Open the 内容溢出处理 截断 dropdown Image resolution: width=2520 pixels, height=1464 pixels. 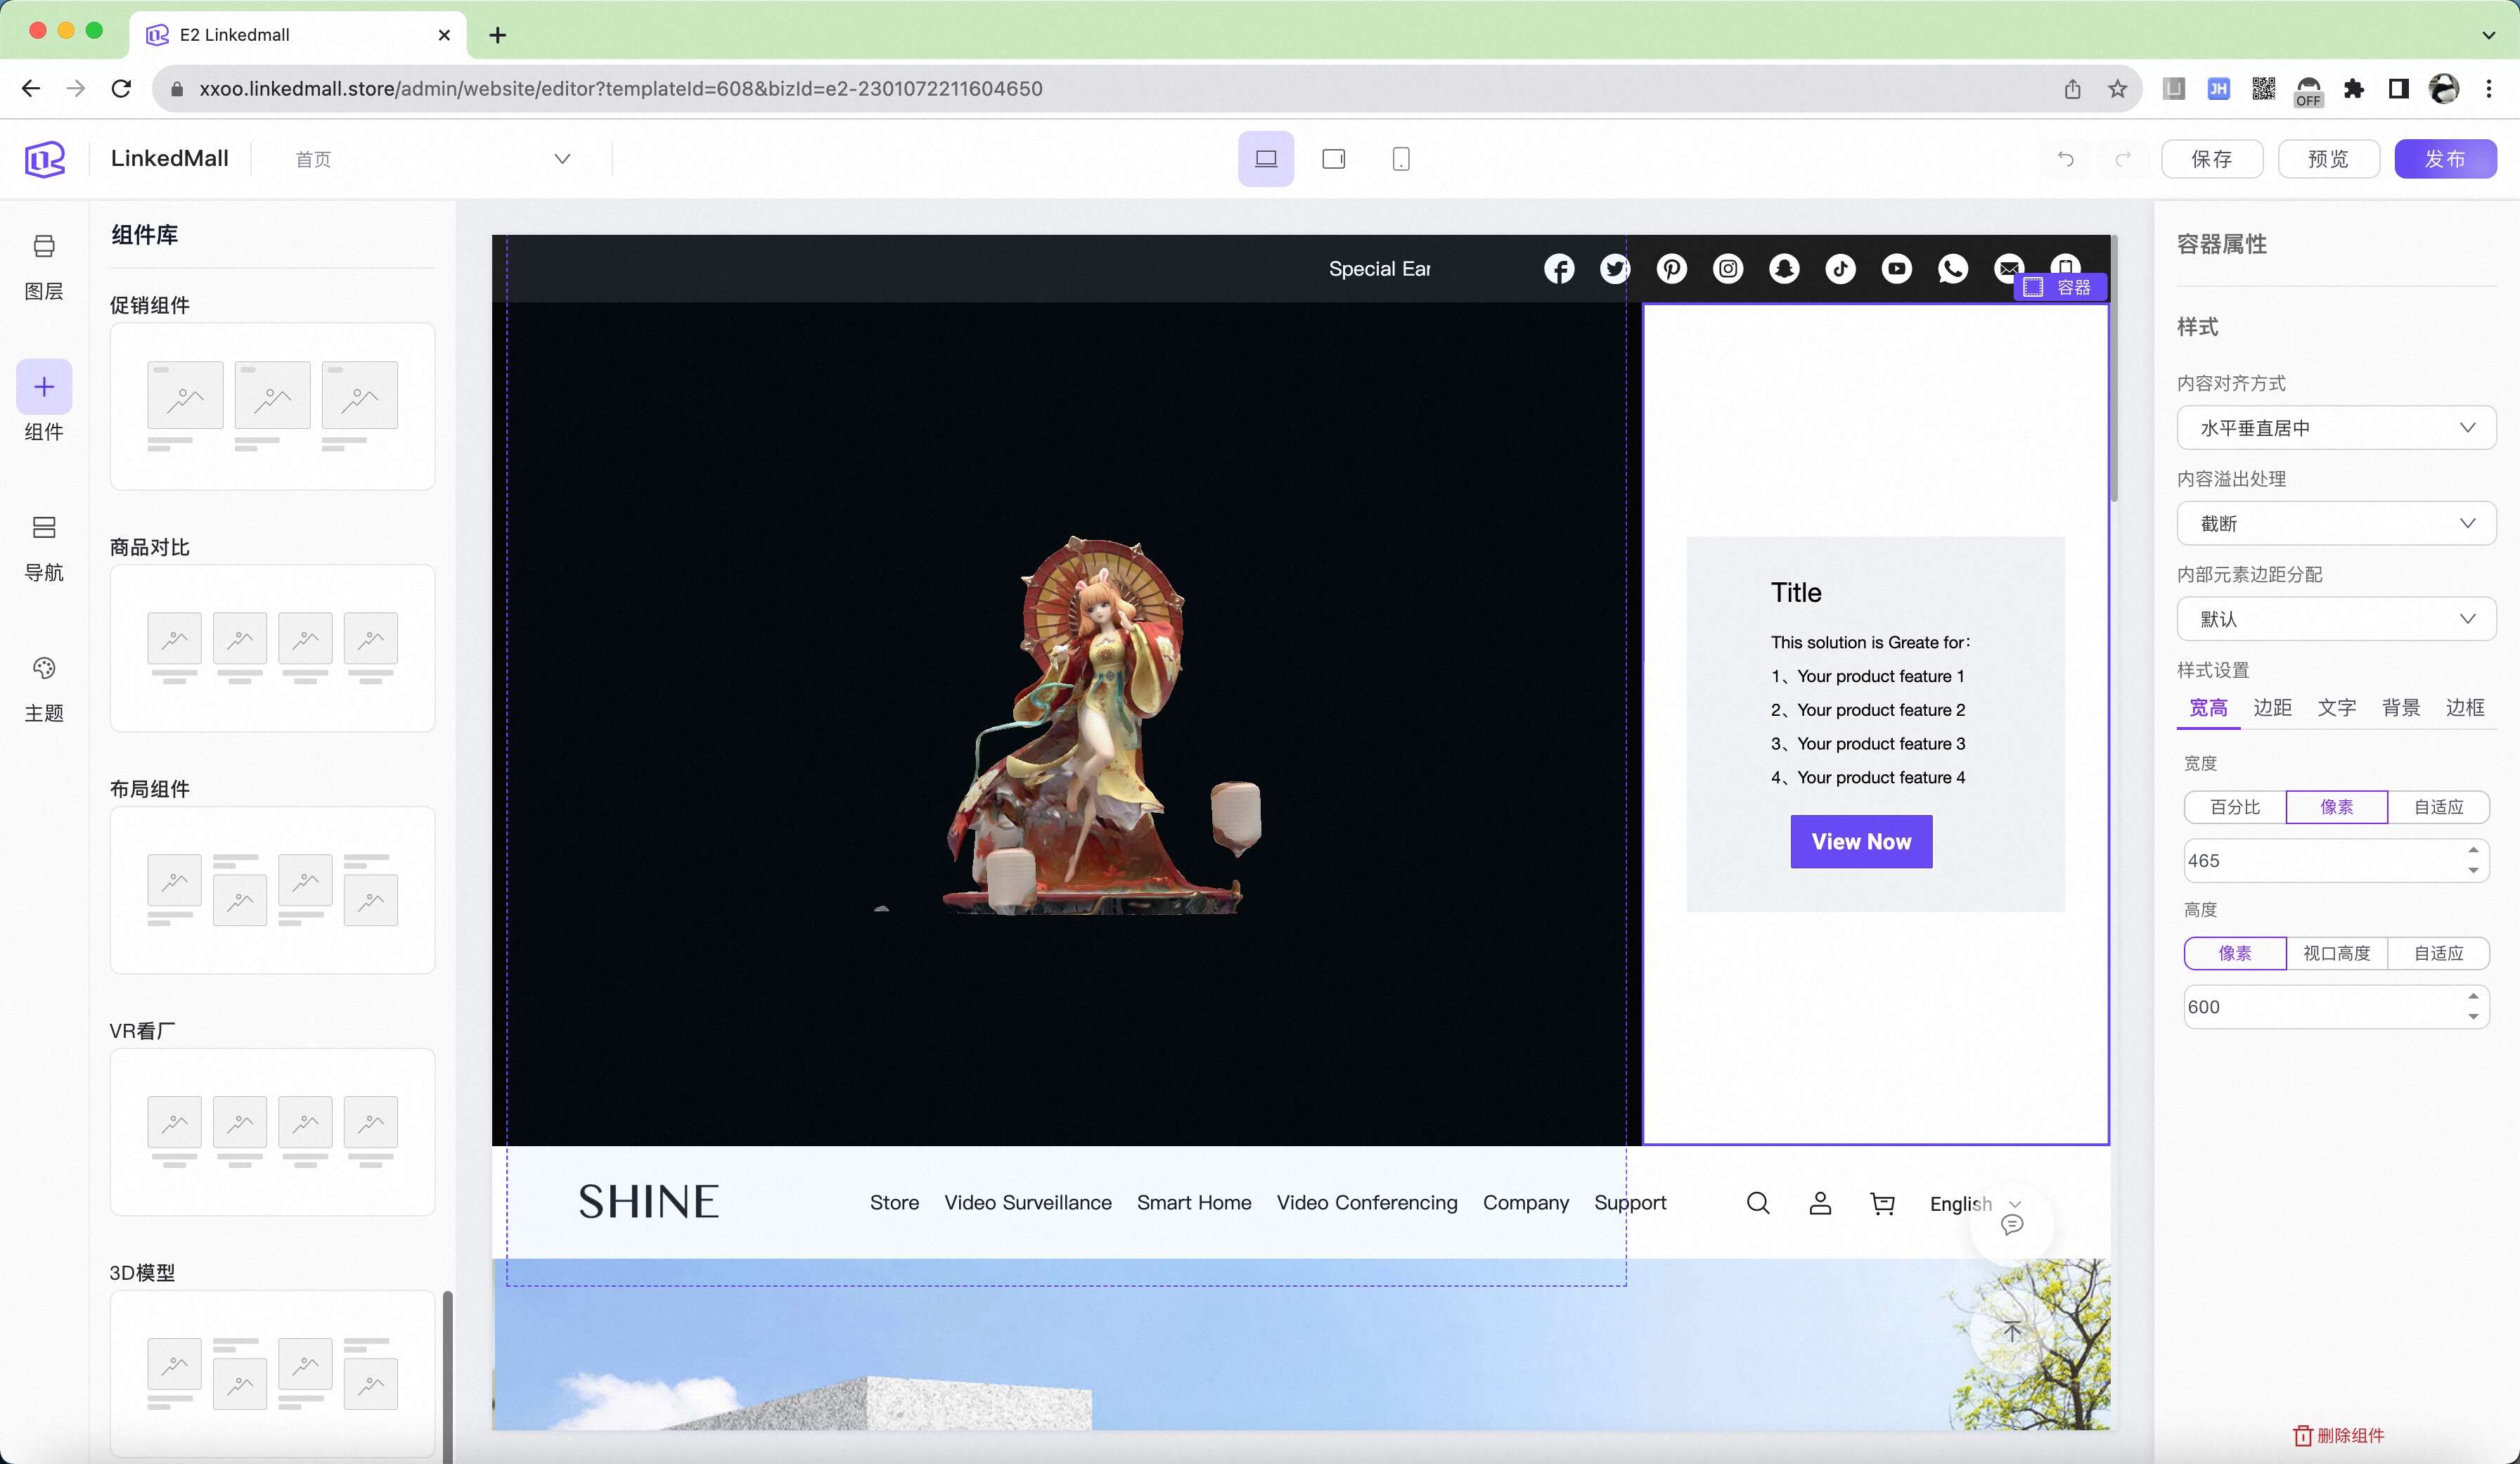[2336, 524]
